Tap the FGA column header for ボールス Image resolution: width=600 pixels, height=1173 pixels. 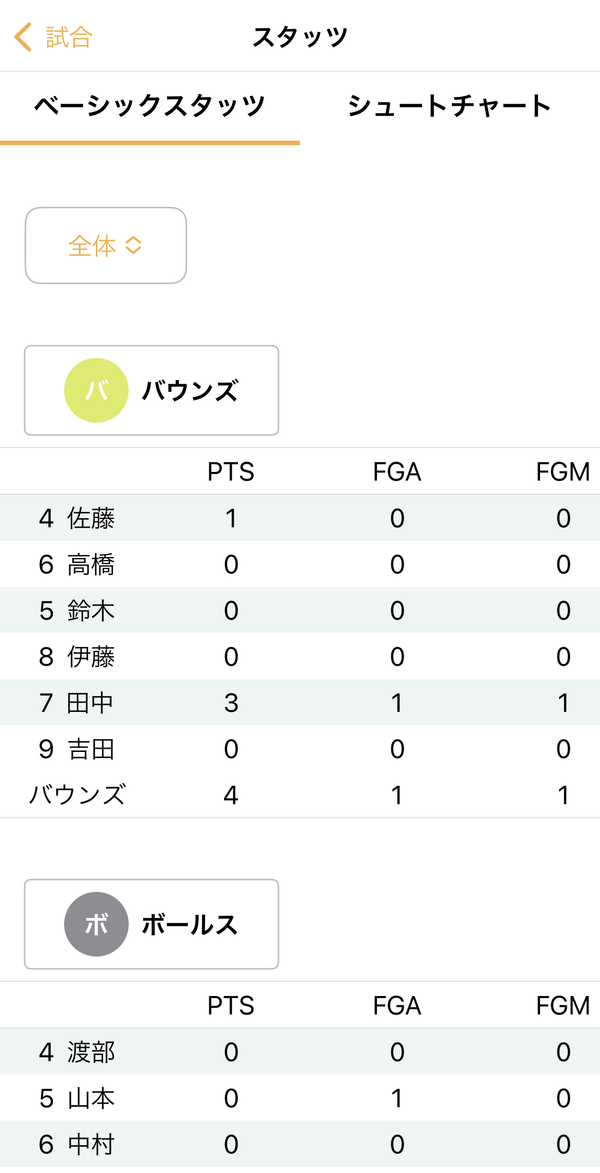pyautogui.click(x=397, y=1006)
